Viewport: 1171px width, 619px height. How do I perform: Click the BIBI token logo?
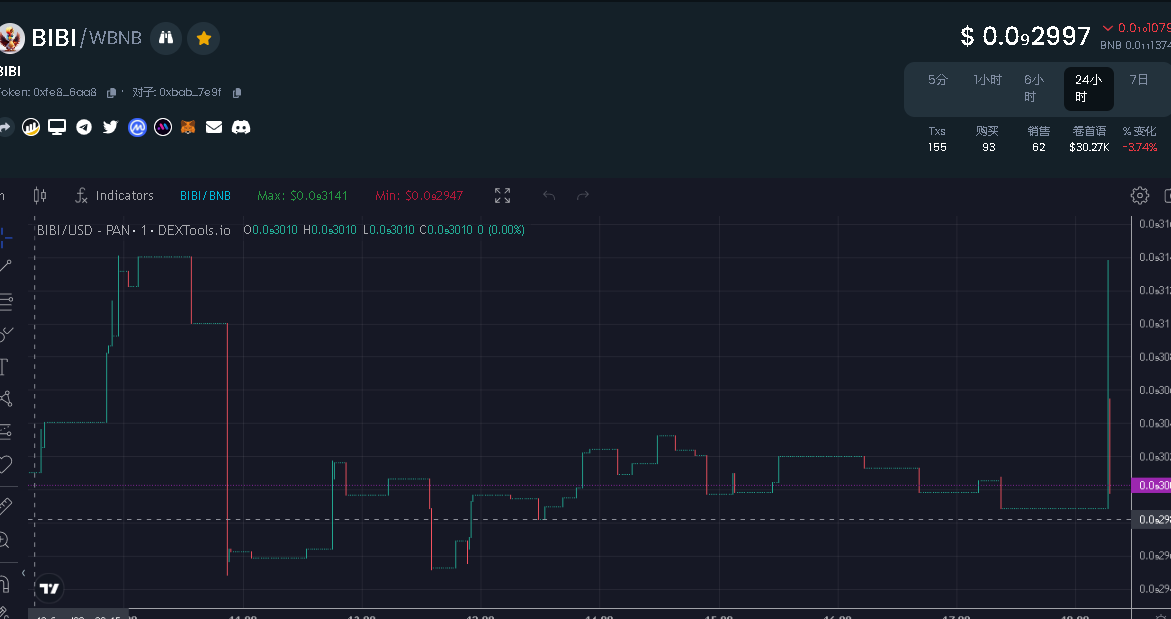click(10, 38)
